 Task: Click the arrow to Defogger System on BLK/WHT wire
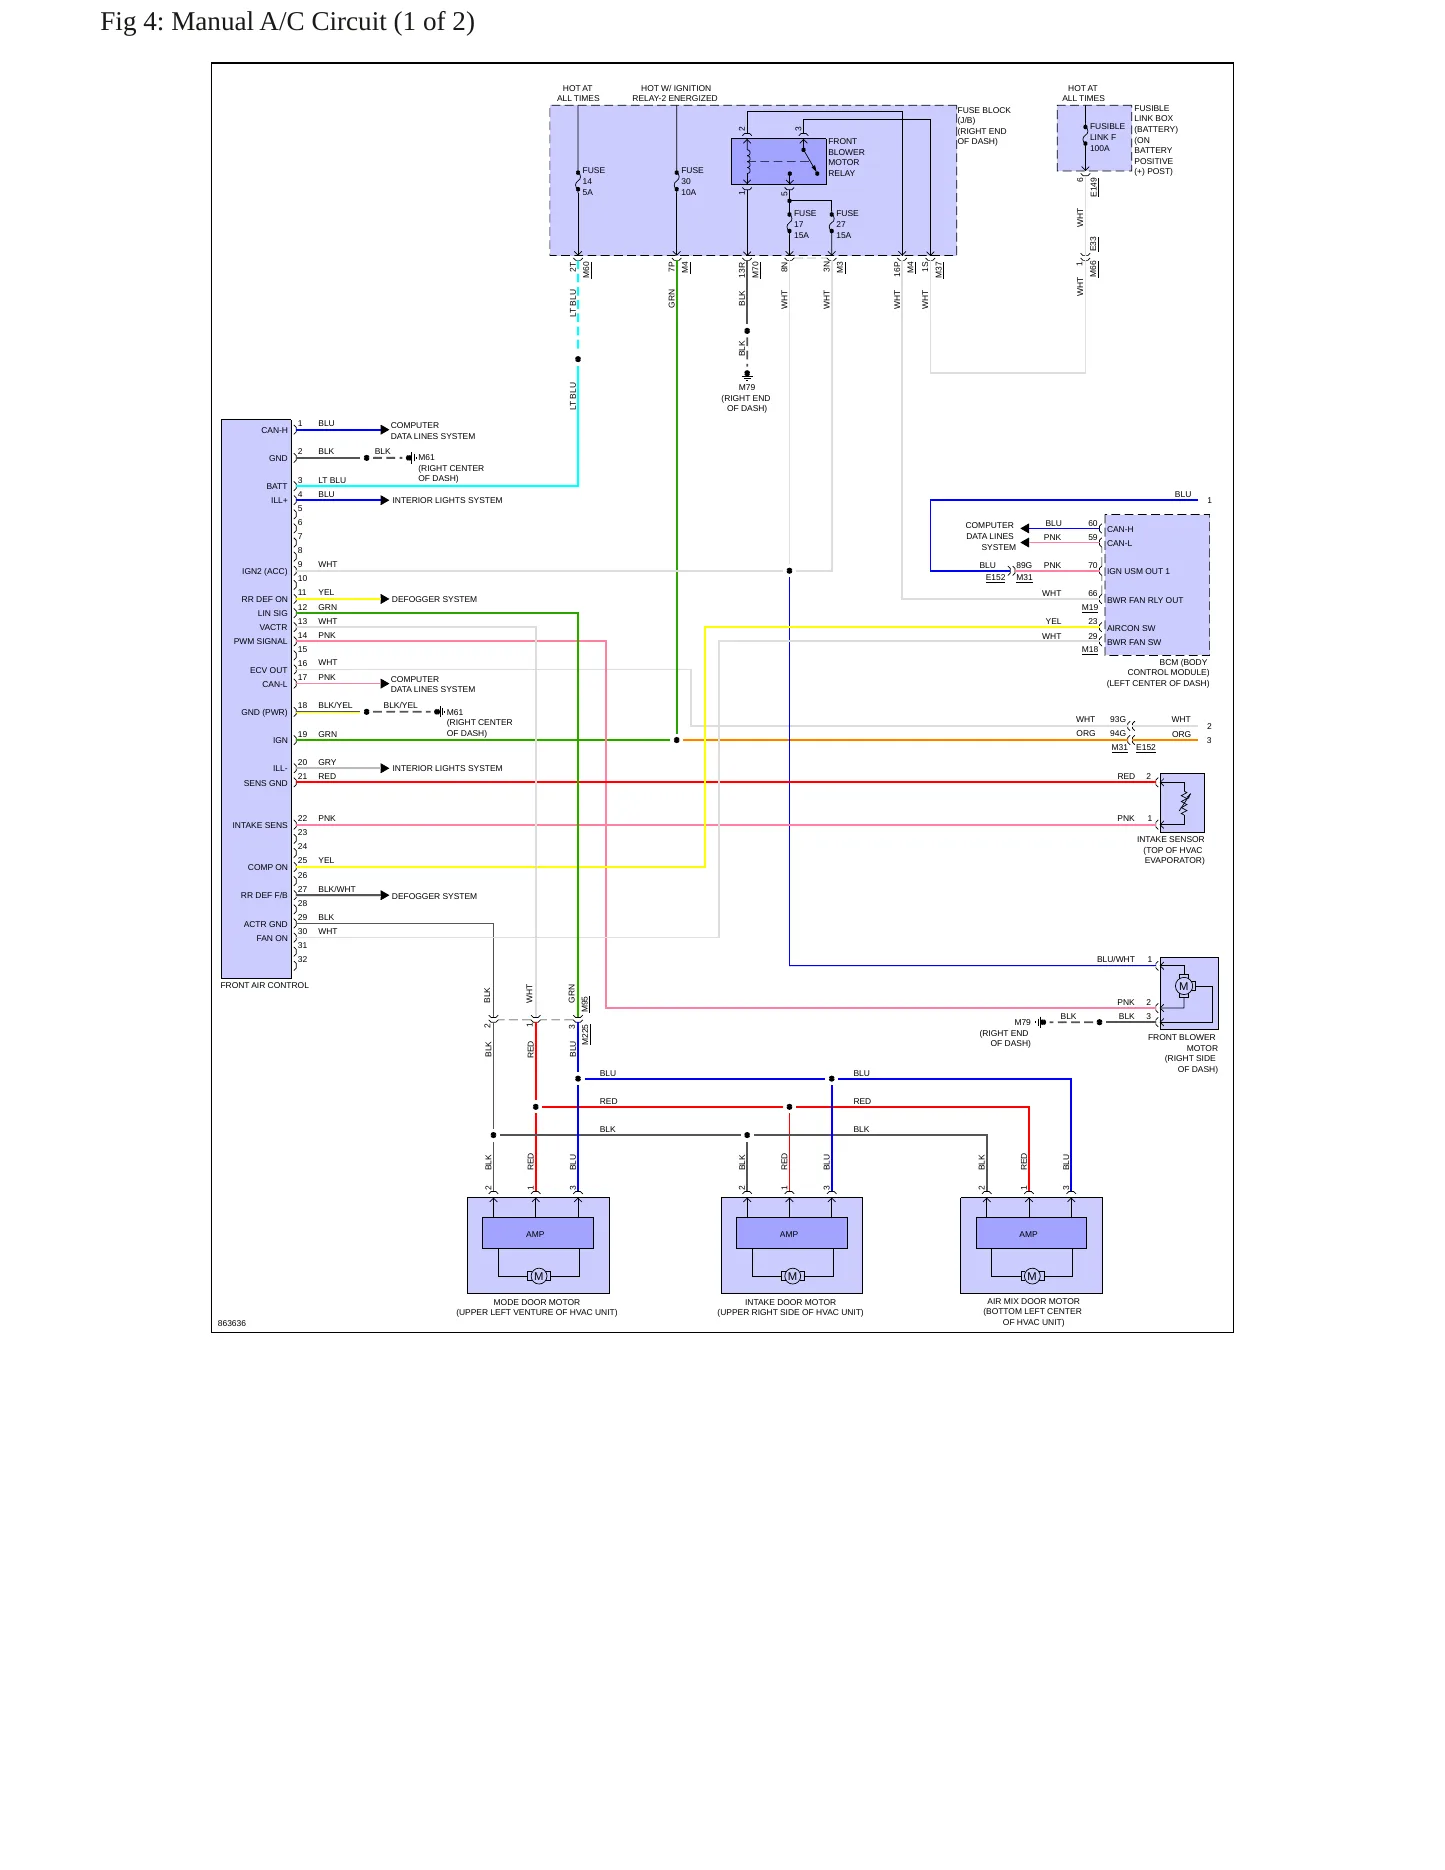(x=384, y=895)
